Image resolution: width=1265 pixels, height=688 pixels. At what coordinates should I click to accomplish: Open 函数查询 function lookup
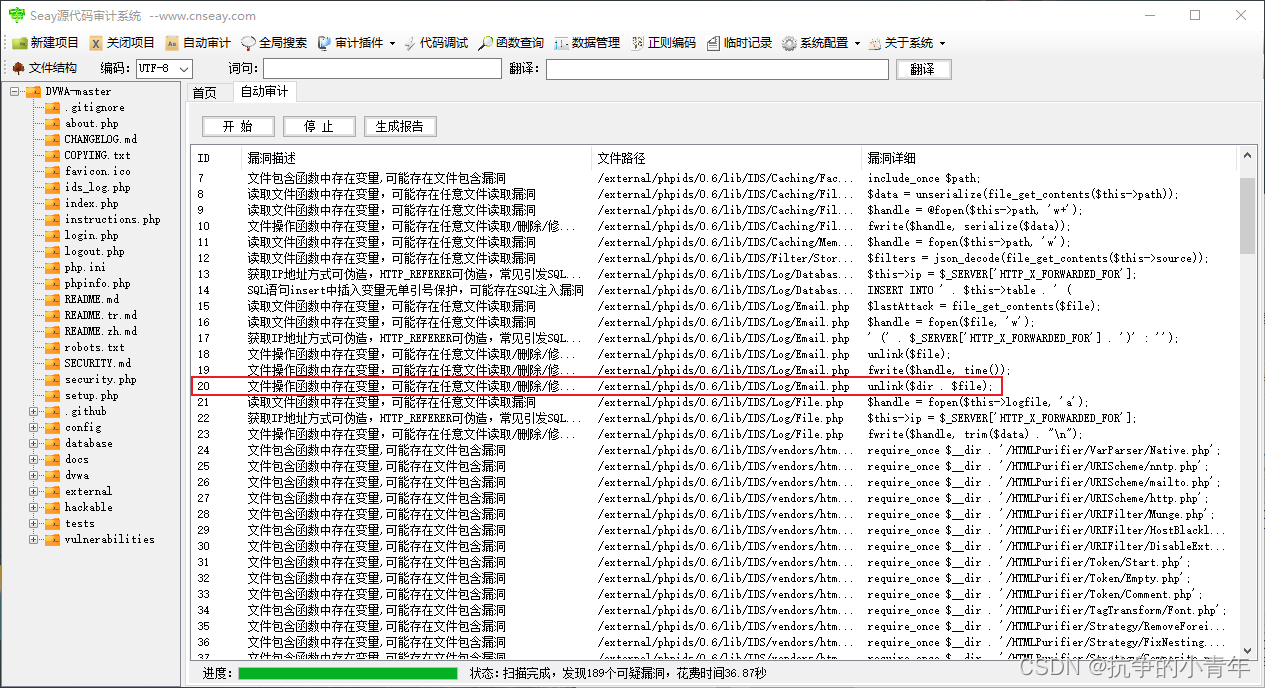coord(511,43)
